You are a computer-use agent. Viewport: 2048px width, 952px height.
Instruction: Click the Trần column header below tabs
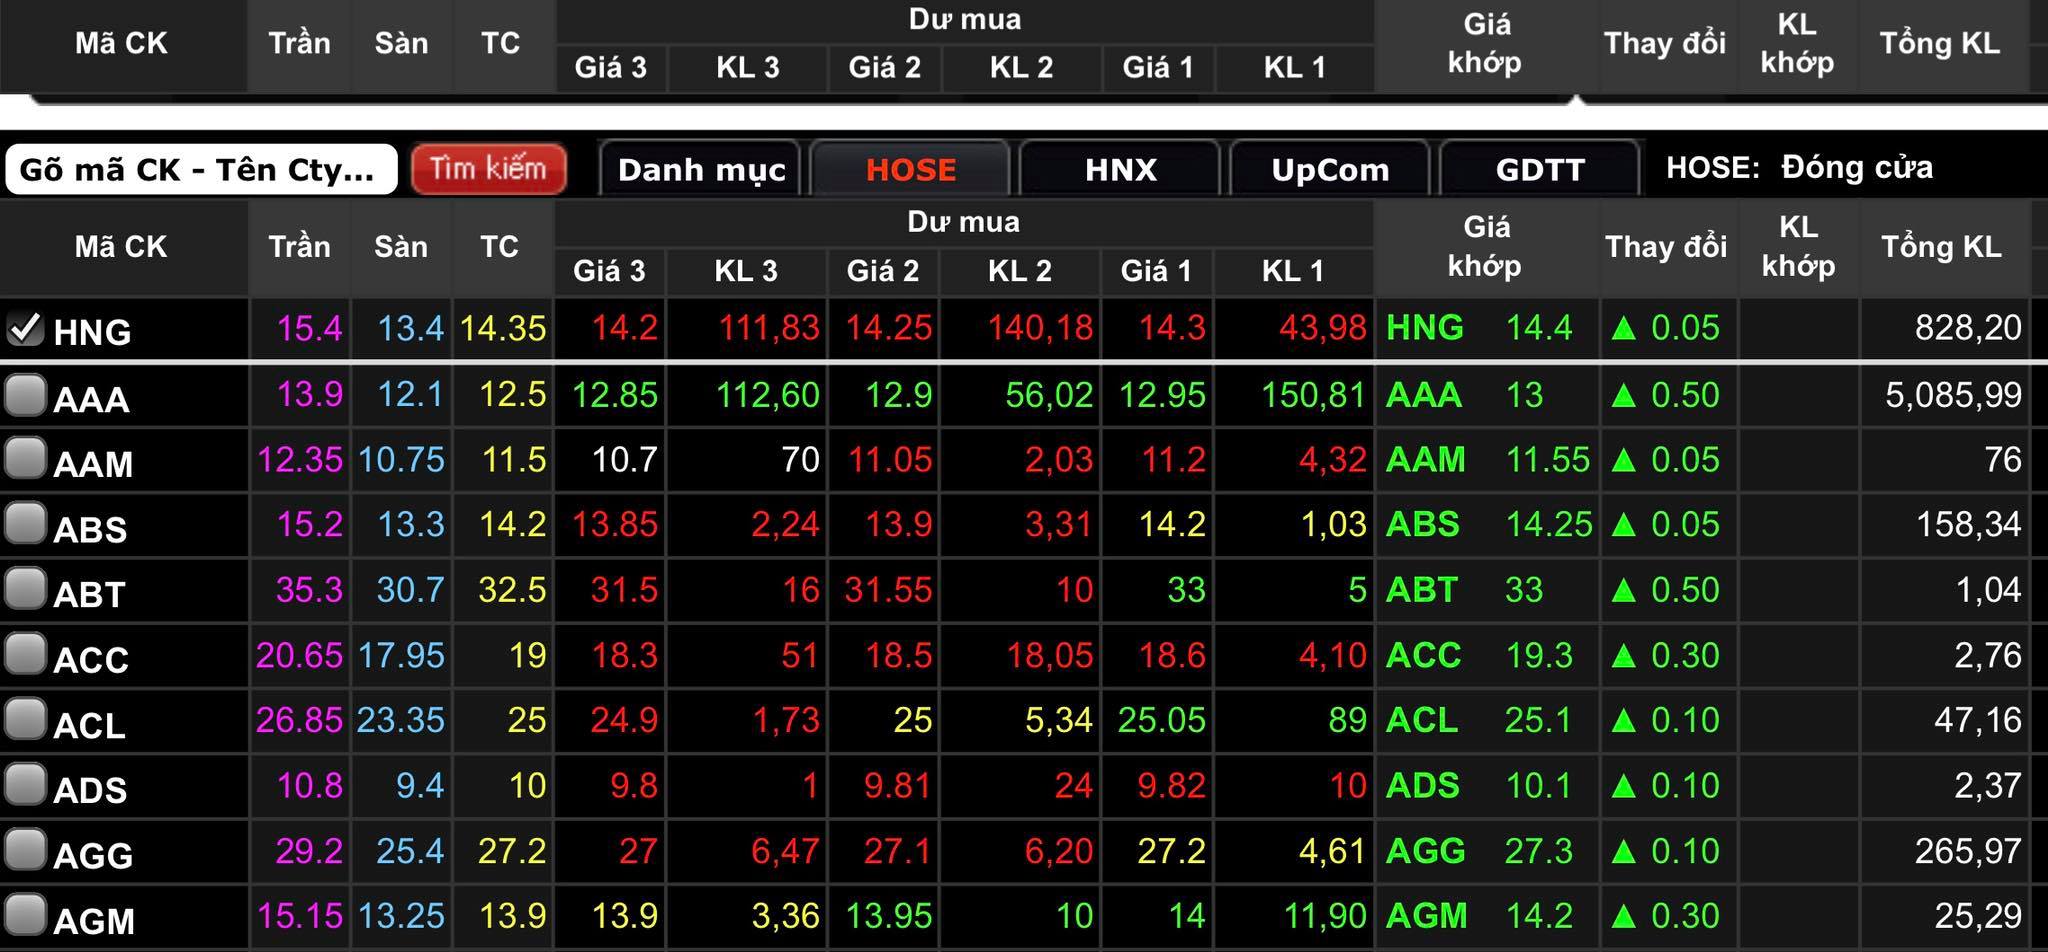pos(299,246)
